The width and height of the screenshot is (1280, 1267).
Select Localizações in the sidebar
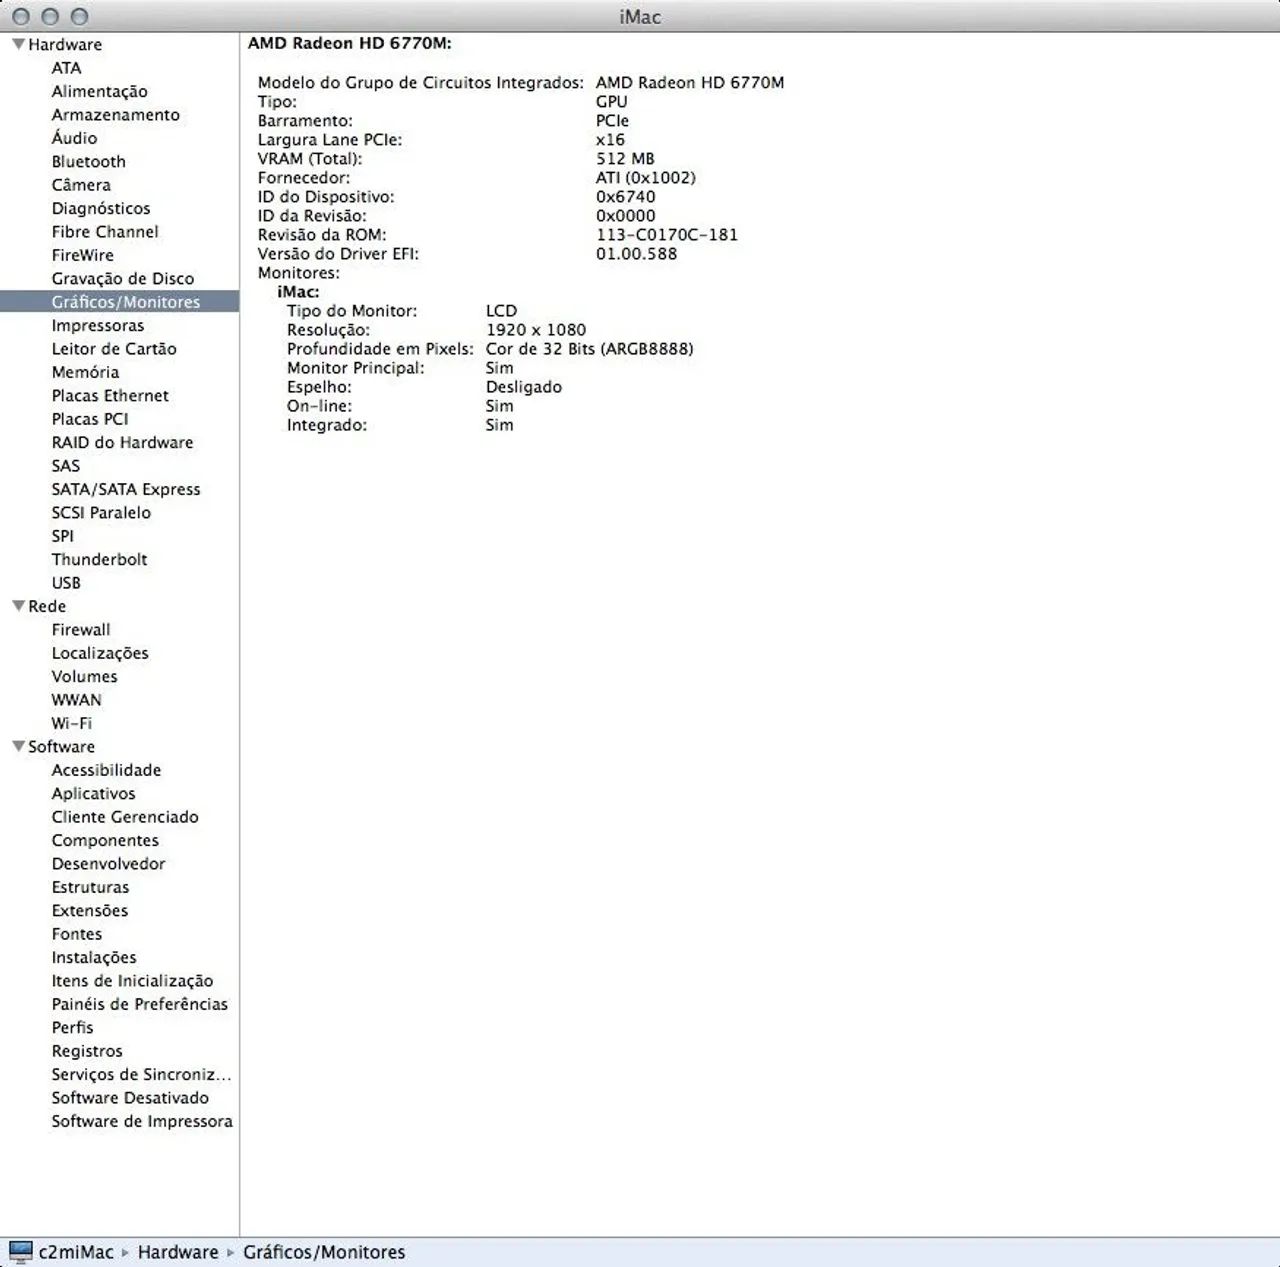tap(100, 653)
